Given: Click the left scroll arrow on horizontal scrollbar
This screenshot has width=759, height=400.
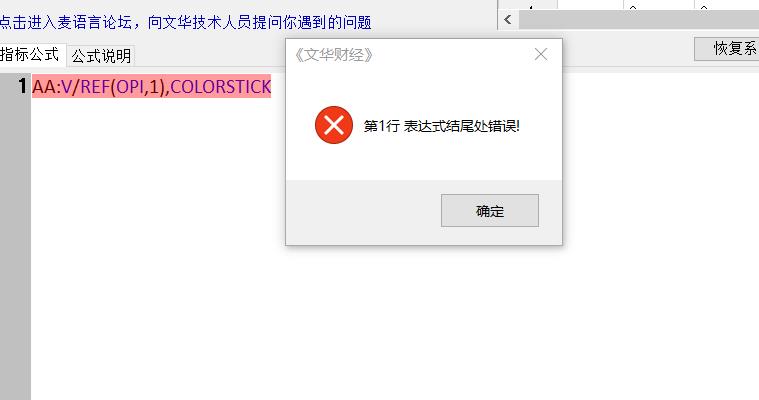Looking at the screenshot, I should (507, 20).
